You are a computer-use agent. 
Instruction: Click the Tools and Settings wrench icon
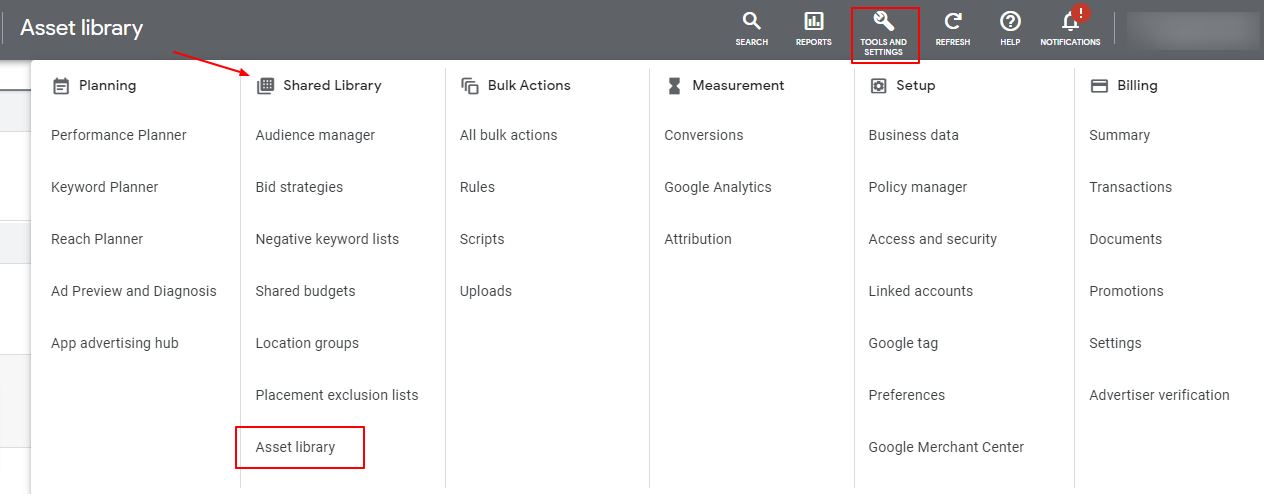point(883,21)
